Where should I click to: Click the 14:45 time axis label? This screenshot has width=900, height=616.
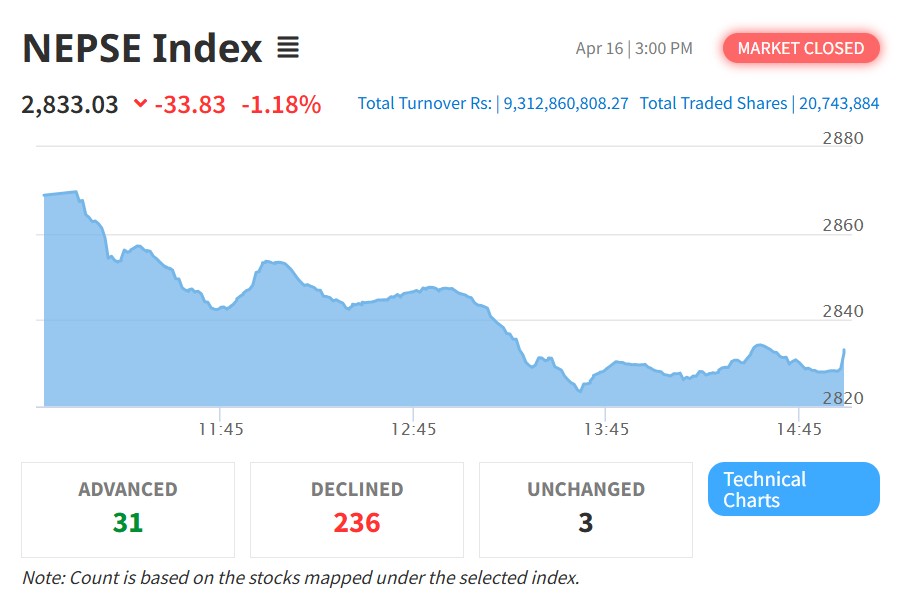(x=798, y=429)
